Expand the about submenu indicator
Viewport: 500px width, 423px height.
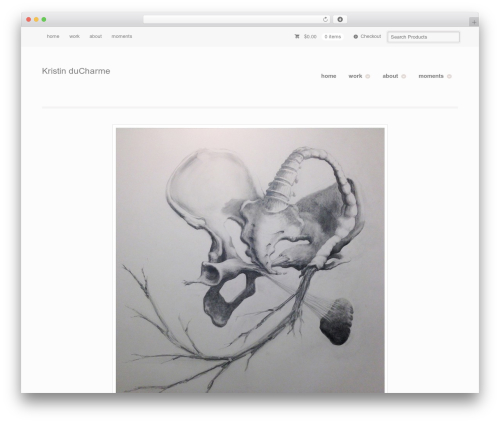(x=404, y=76)
